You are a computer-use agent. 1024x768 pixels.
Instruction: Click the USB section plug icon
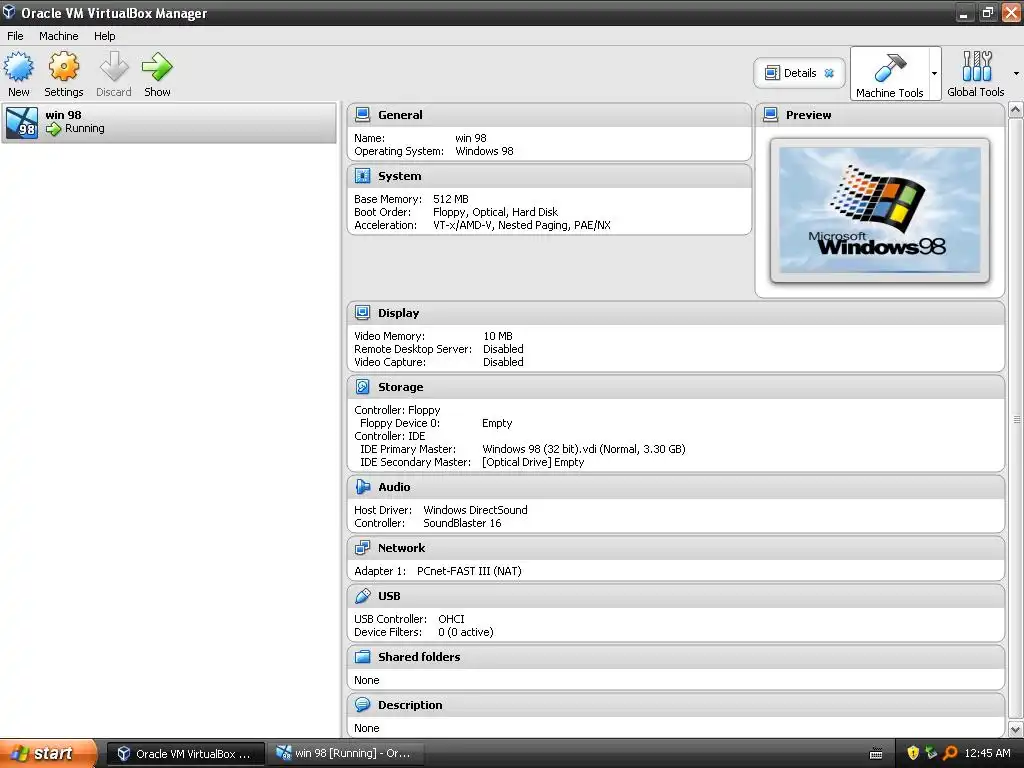[x=362, y=596]
